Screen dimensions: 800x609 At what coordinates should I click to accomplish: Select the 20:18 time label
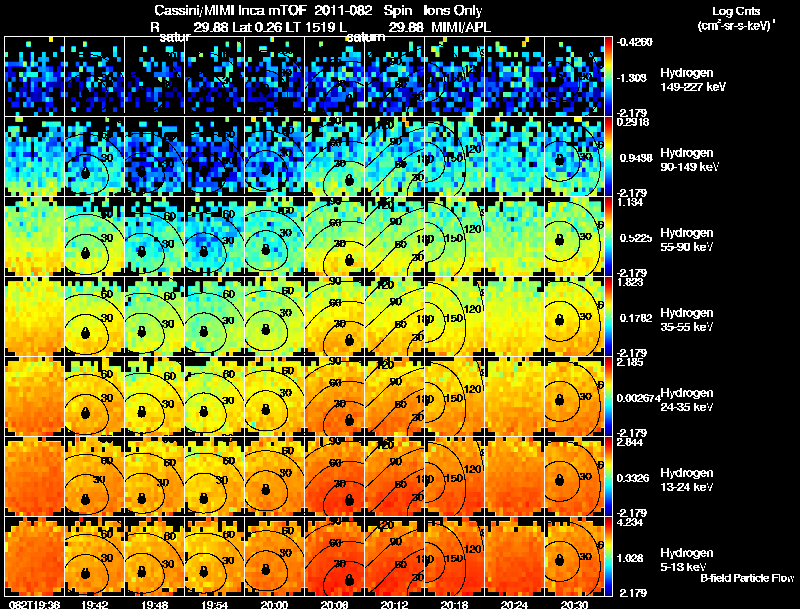[455, 604]
